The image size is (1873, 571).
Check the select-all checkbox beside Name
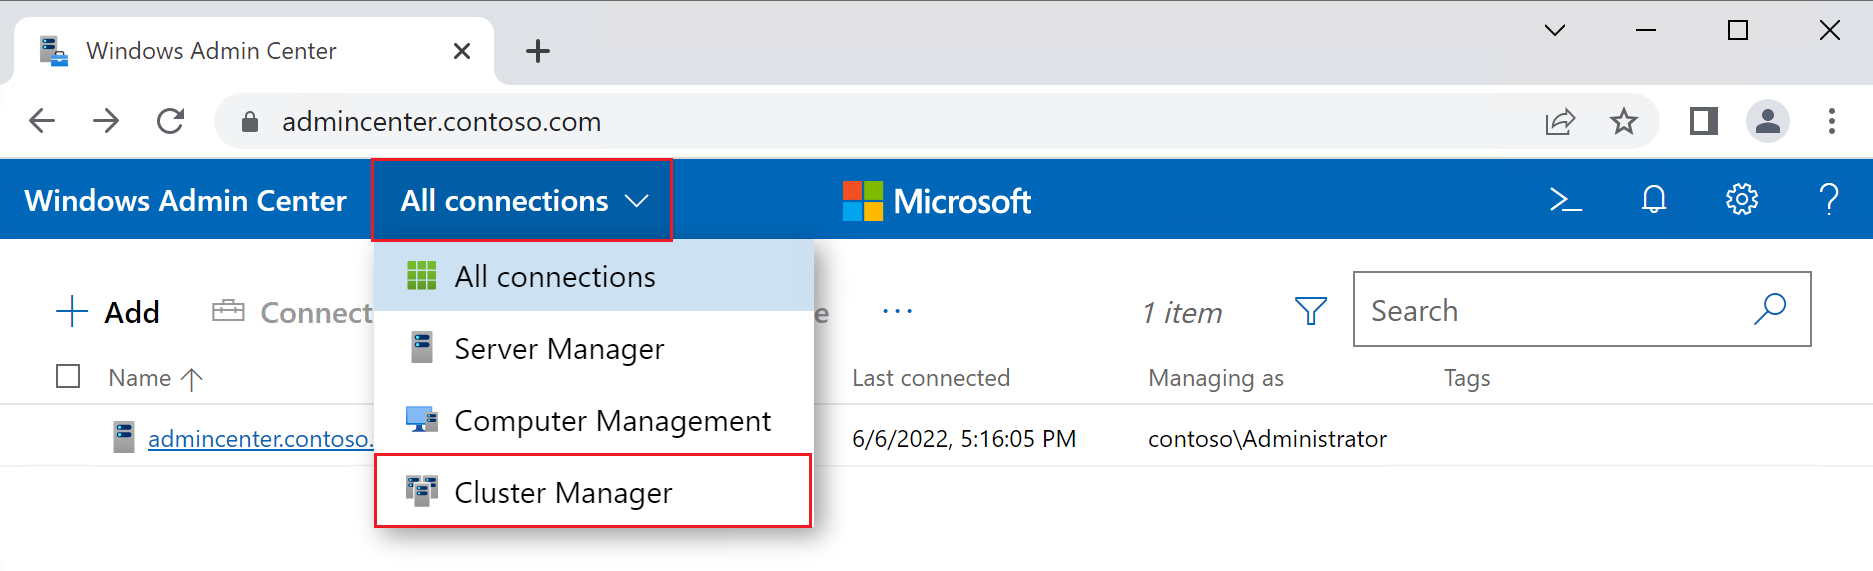click(68, 376)
